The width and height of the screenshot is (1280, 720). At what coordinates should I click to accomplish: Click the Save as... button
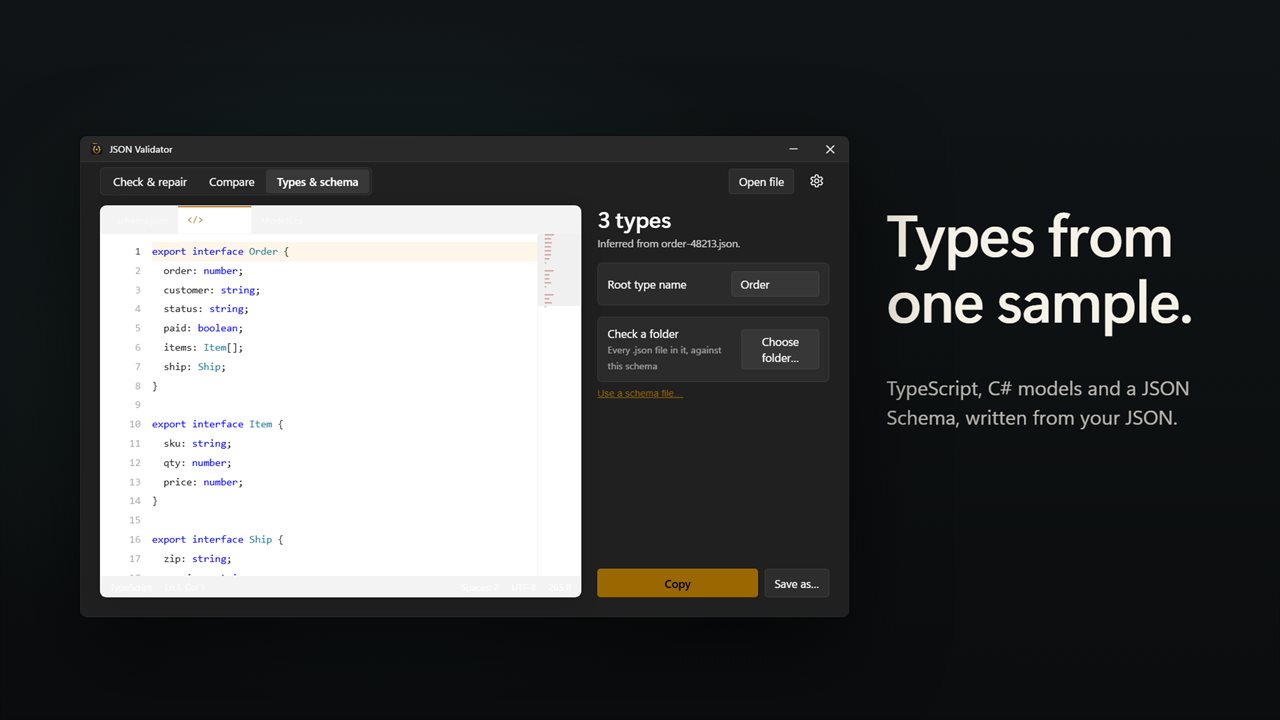point(796,583)
